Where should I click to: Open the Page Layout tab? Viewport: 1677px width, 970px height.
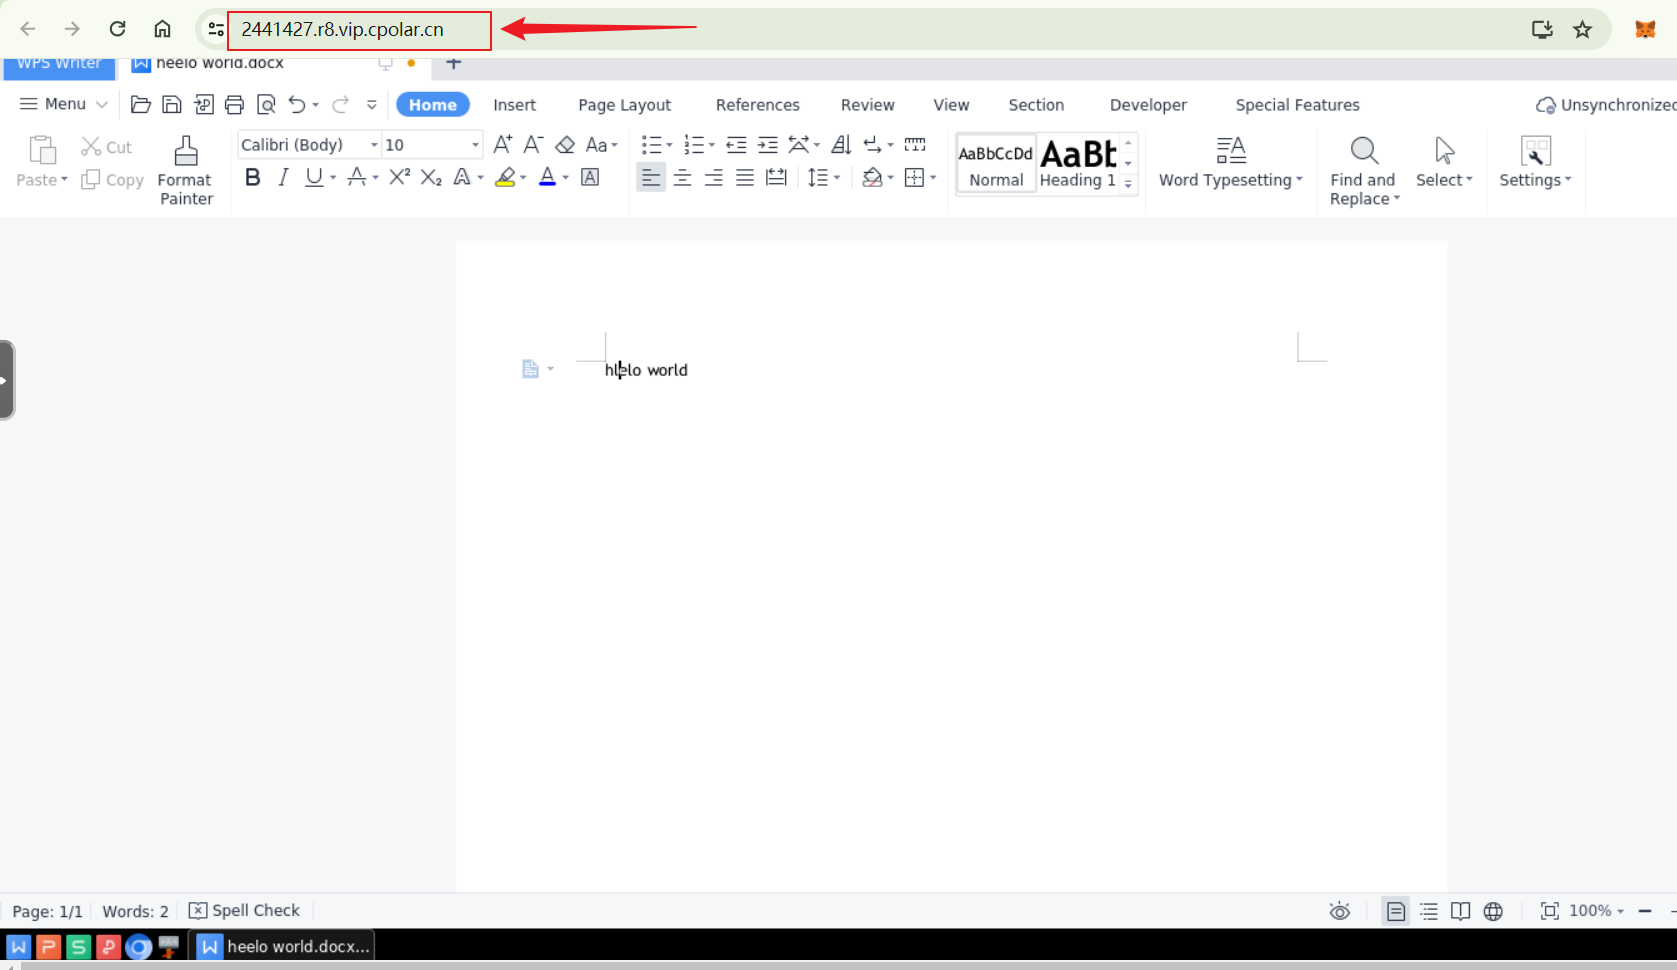tap(624, 105)
